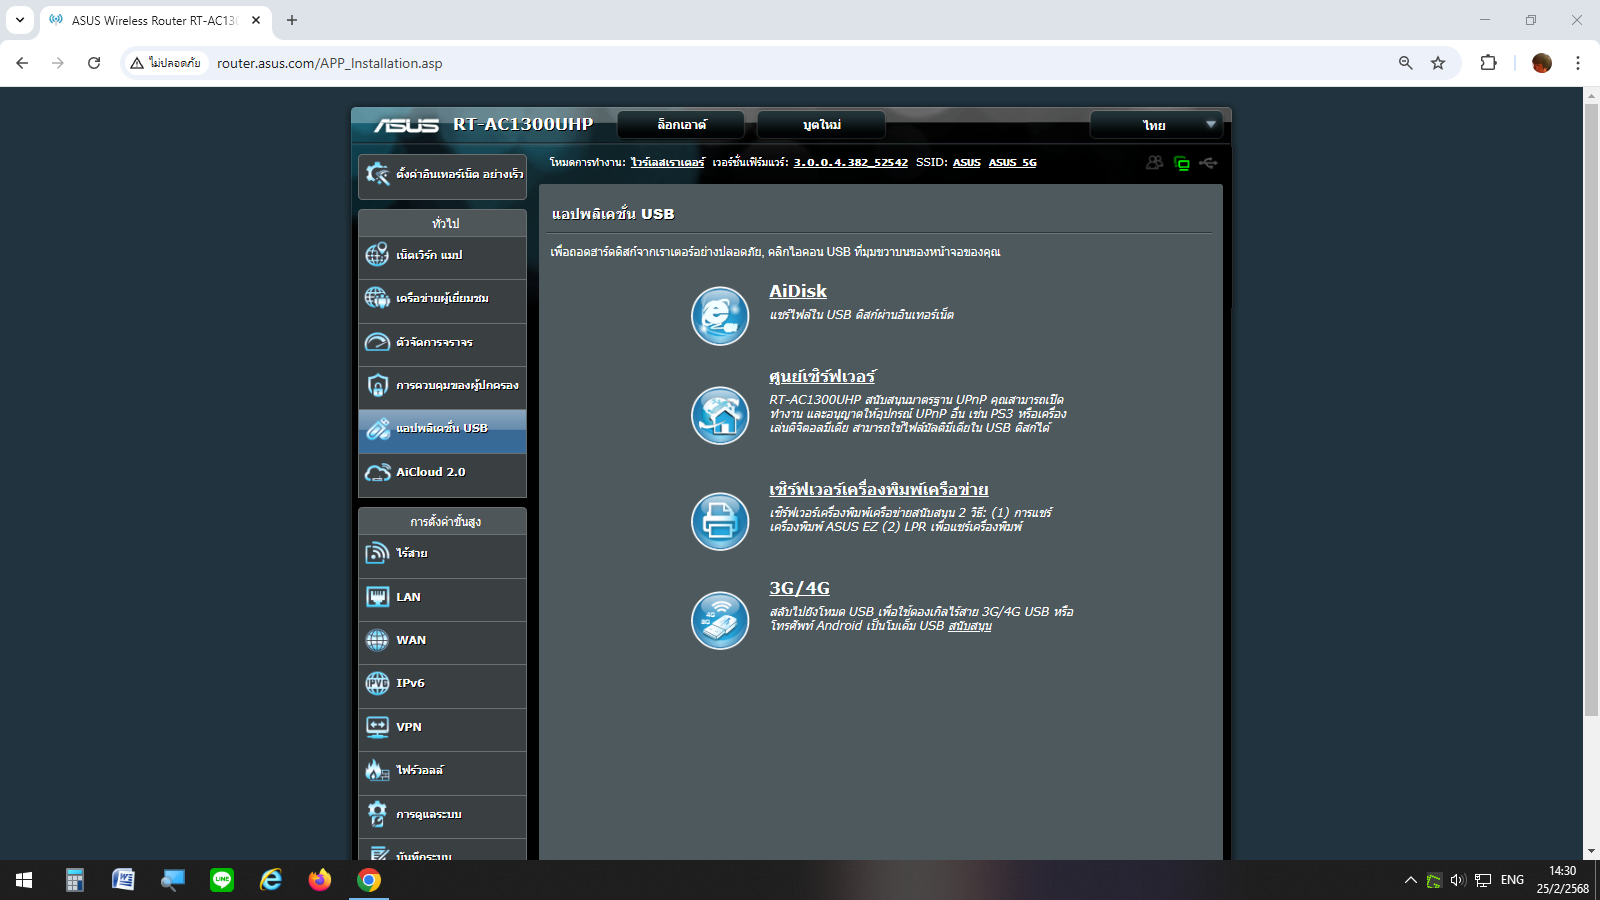
Task: Click the connected clients status icon
Action: tap(1154, 163)
